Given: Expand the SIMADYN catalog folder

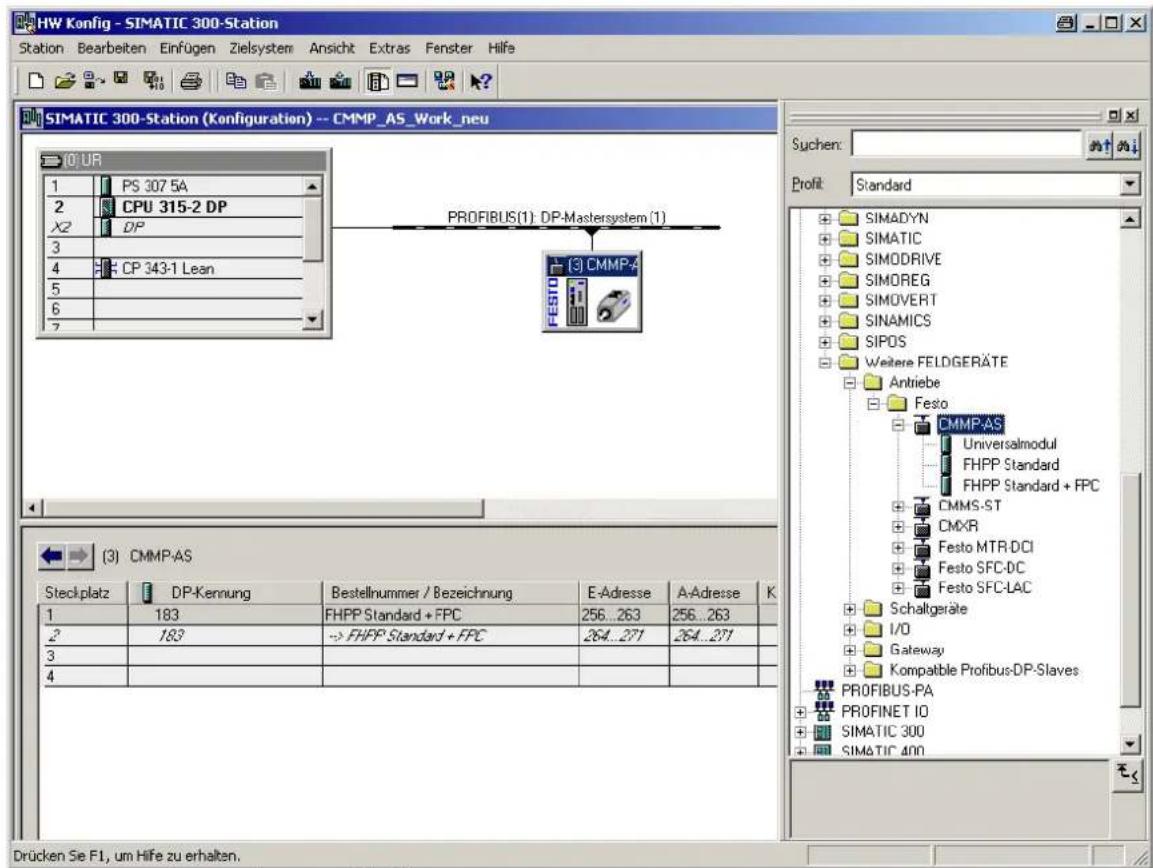Looking at the screenshot, I should click(824, 218).
